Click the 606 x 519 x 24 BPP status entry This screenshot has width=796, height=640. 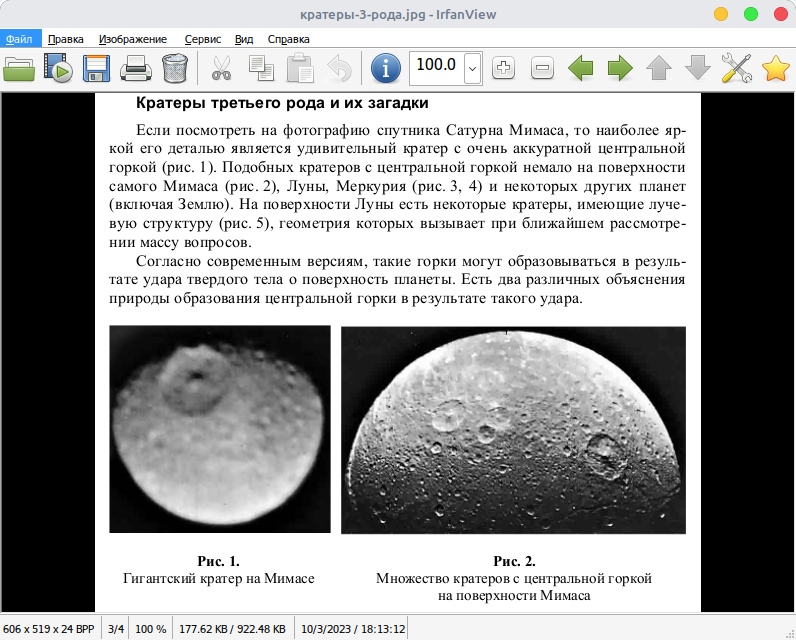pos(49,629)
